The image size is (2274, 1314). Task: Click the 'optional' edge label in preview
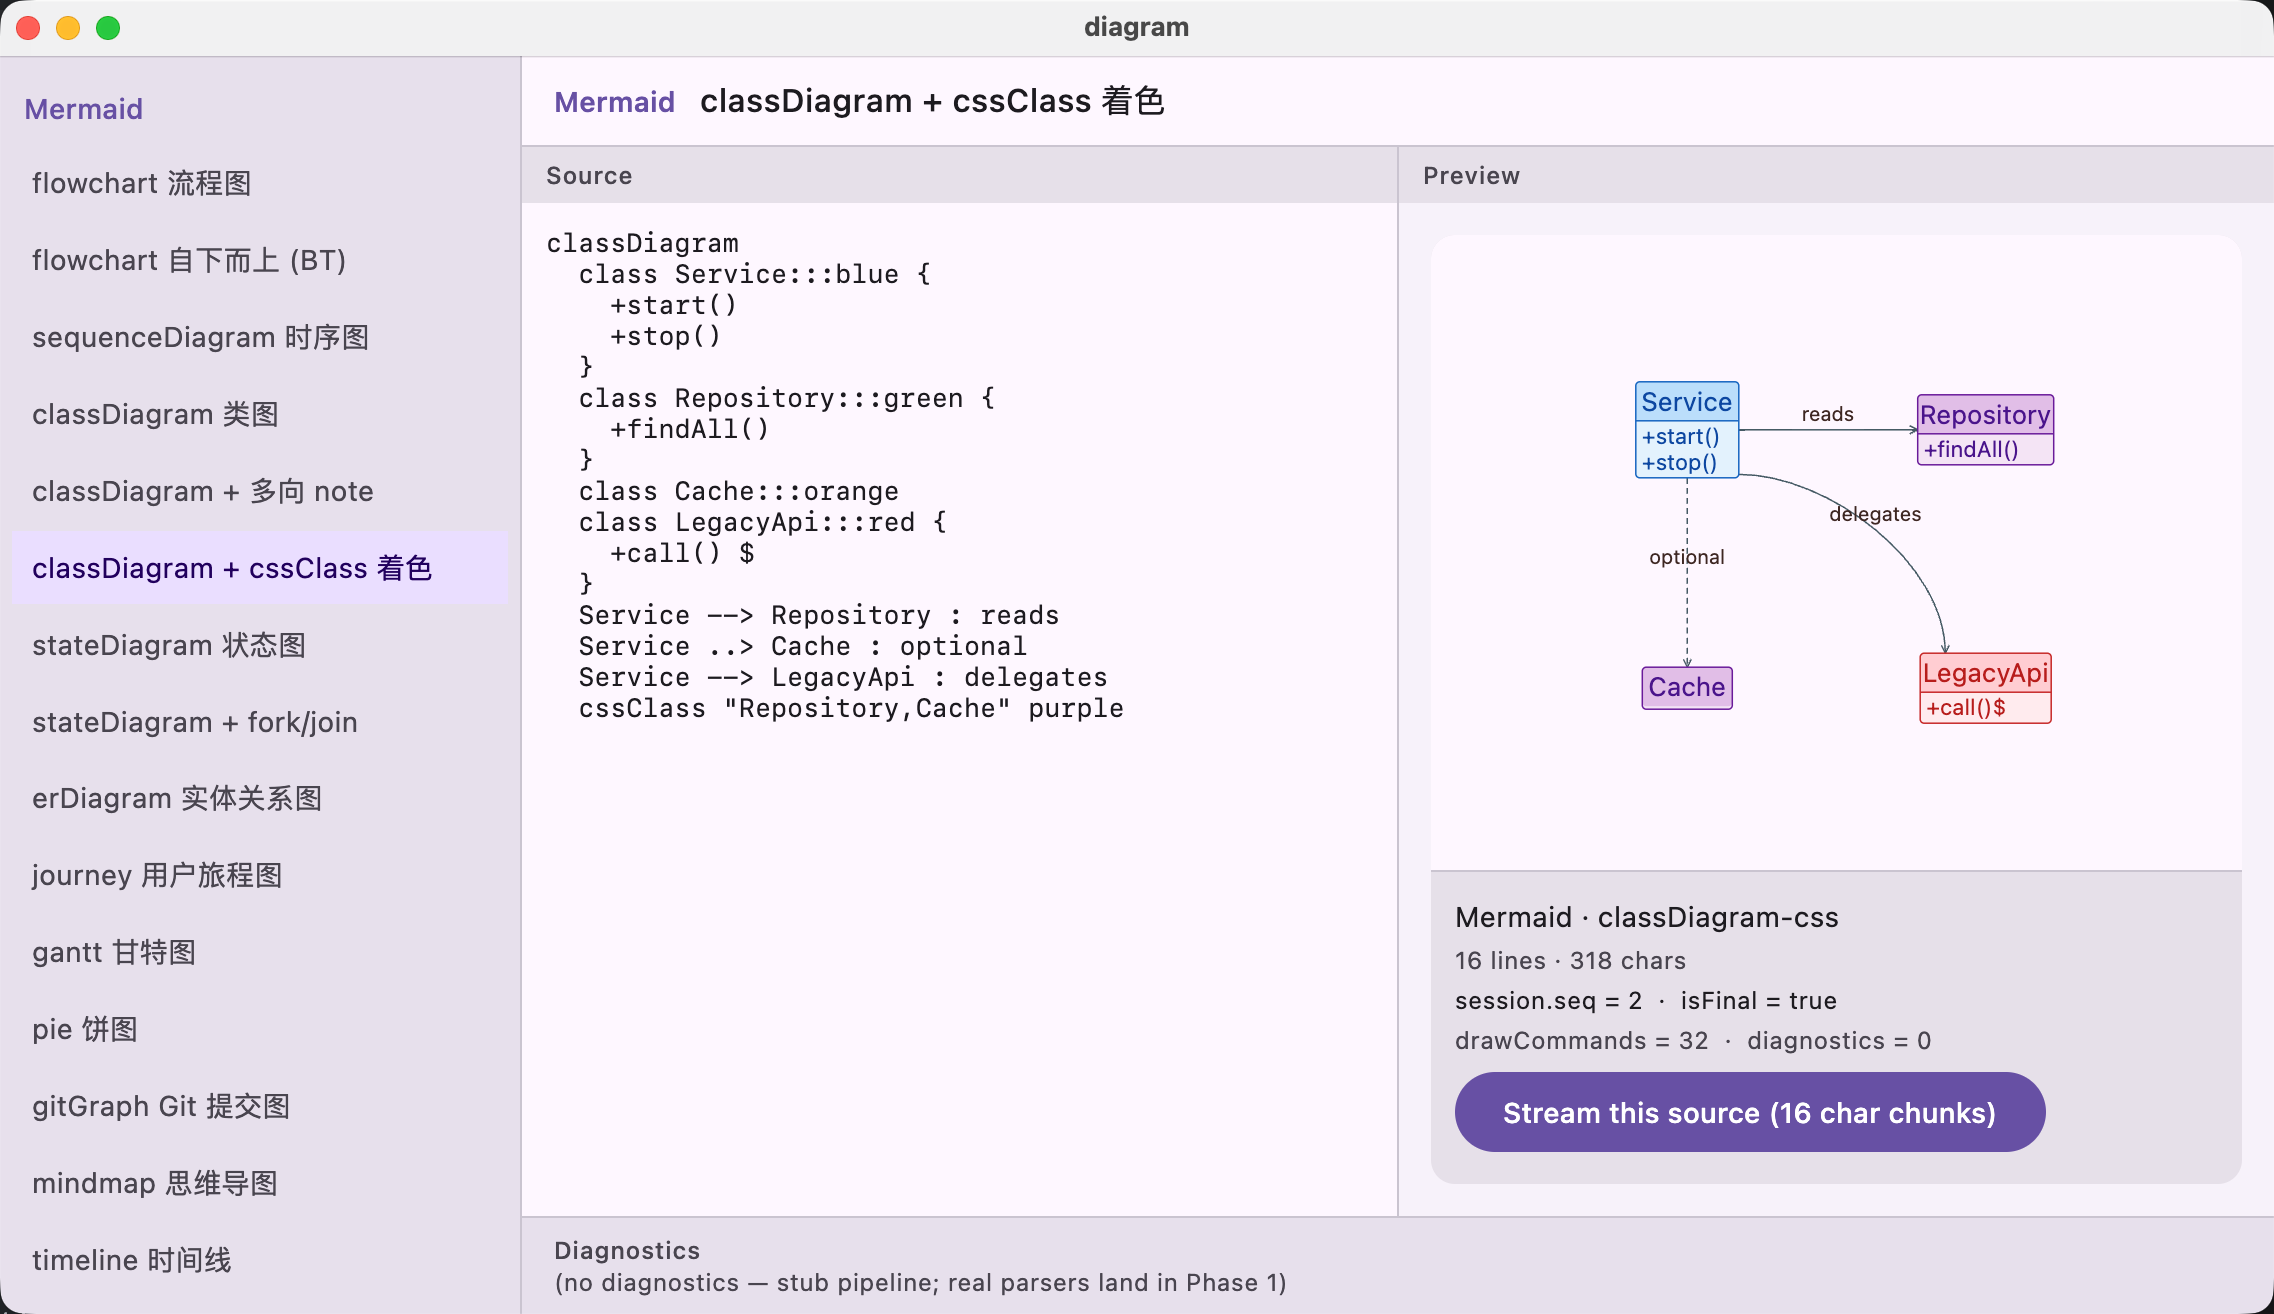(1687, 557)
